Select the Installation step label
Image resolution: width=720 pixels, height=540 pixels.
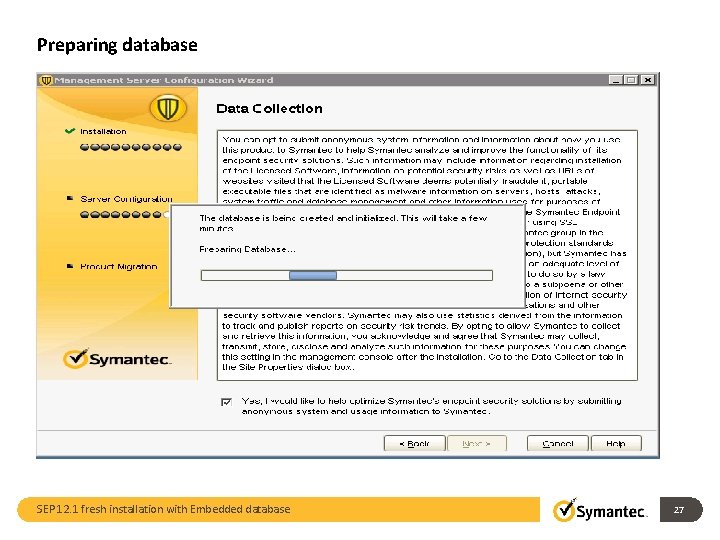click(x=103, y=131)
